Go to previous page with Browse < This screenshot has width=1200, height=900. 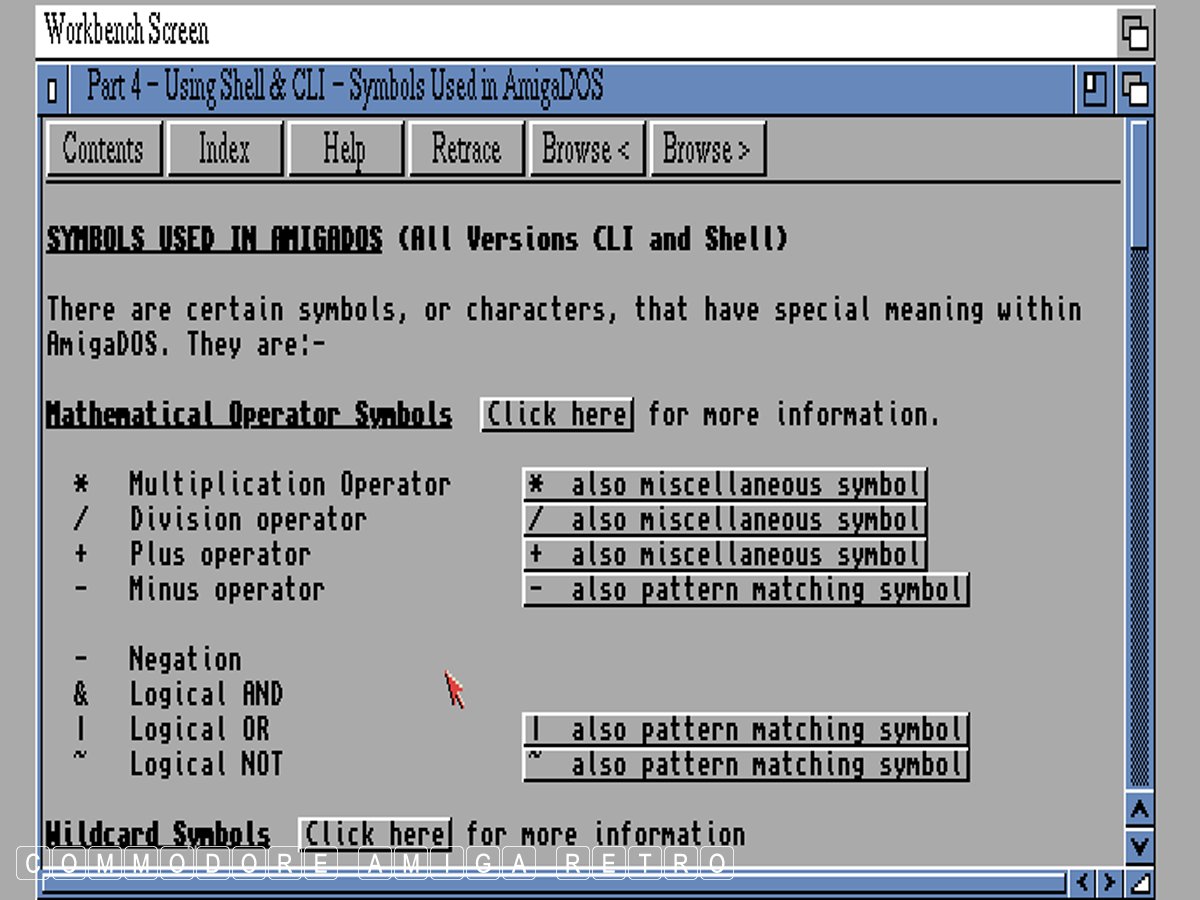(586, 150)
